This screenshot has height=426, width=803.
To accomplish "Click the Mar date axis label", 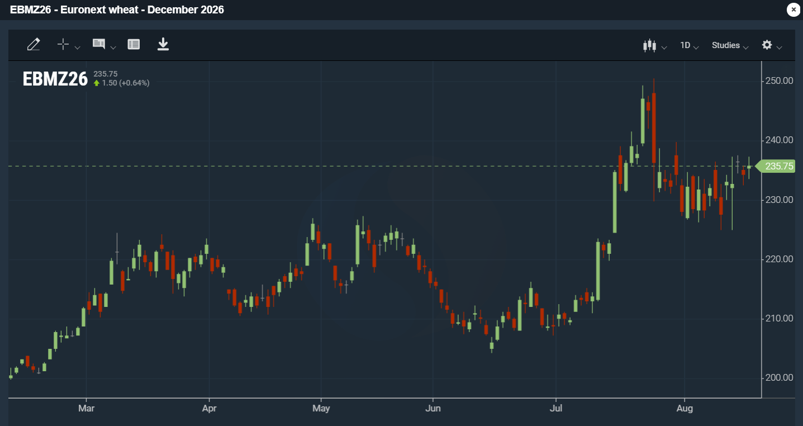I will pos(86,408).
